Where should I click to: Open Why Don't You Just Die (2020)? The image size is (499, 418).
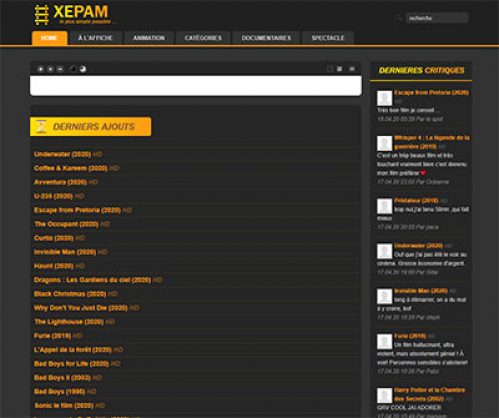(x=81, y=308)
